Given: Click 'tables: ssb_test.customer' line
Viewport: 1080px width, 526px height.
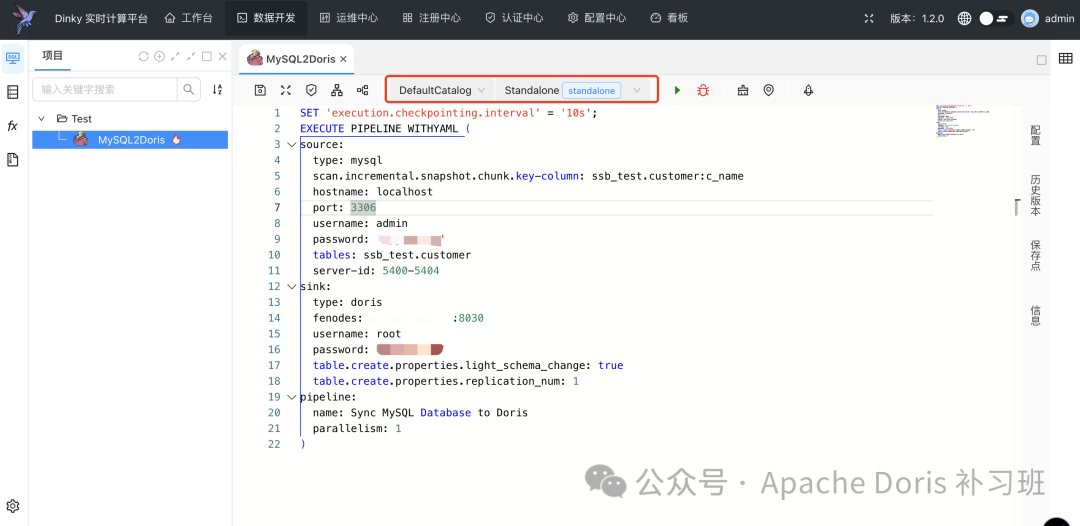Looking at the screenshot, I should click(x=392, y=255).
